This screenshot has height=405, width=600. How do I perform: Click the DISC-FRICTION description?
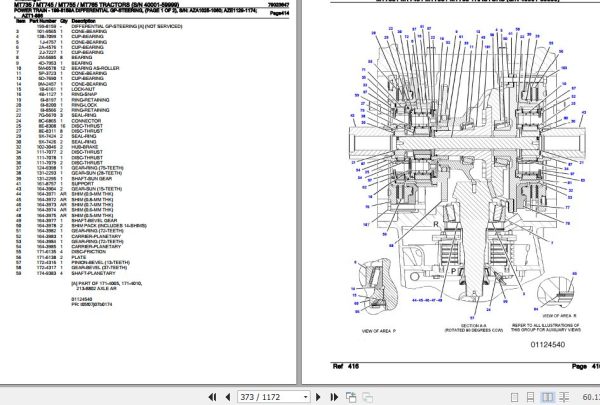point(88,252)
